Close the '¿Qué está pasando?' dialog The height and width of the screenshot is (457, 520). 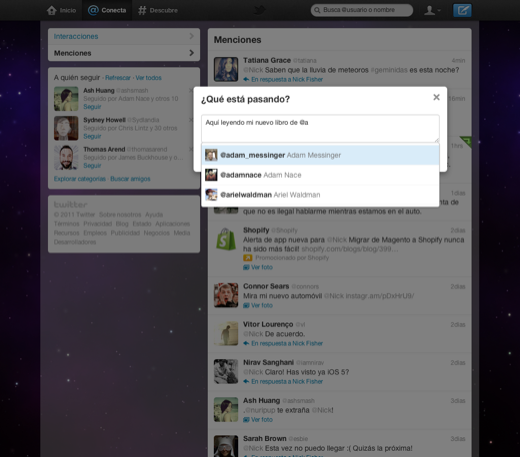[436, 97]
